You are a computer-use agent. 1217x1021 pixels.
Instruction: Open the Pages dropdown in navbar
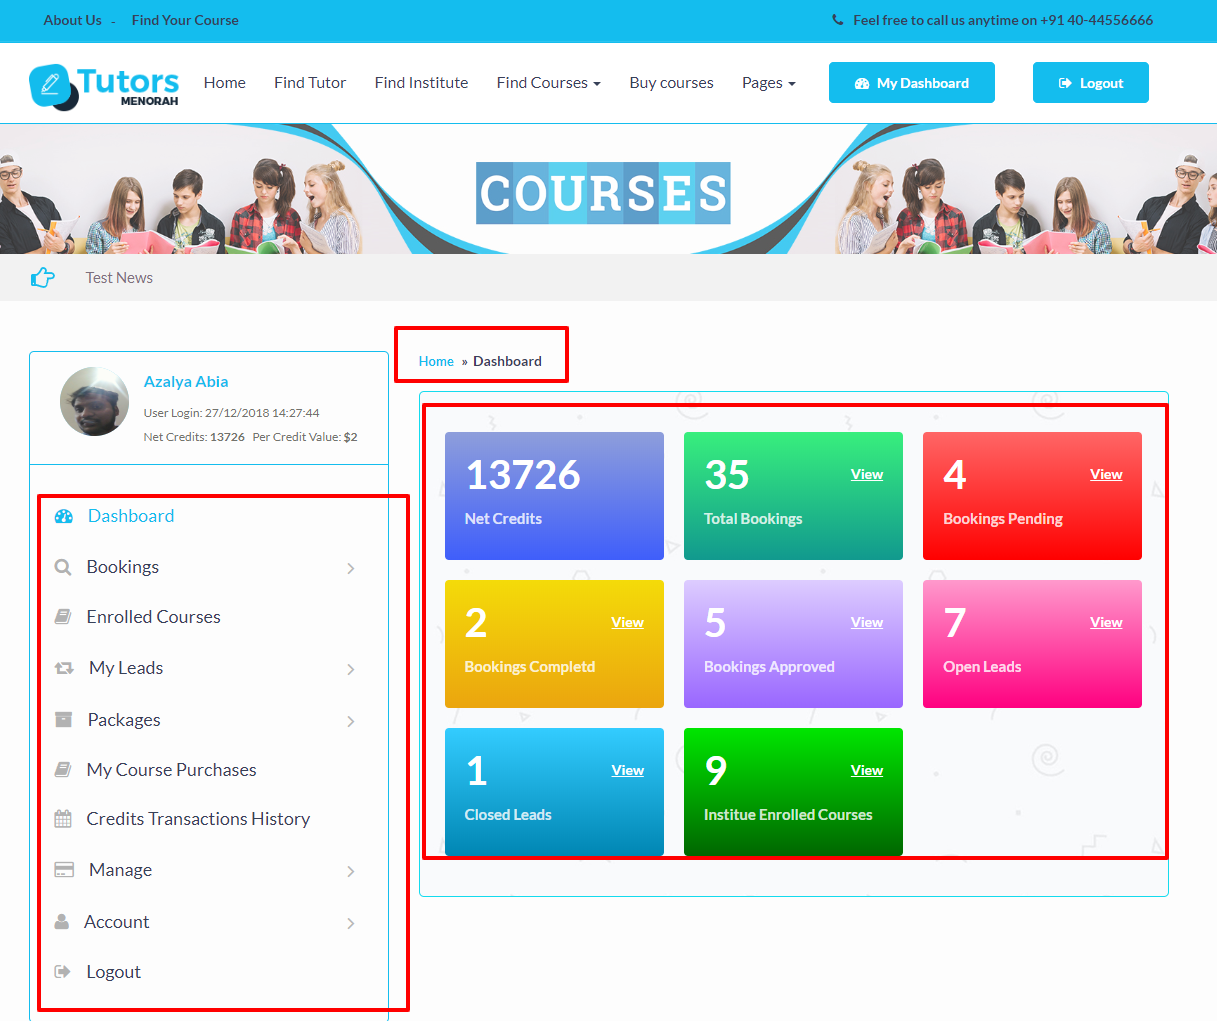point(768,83)
